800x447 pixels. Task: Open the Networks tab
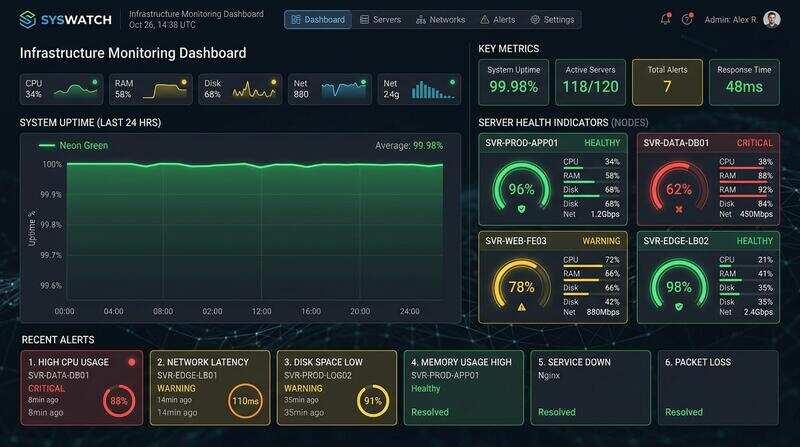[x=440, y=20]
